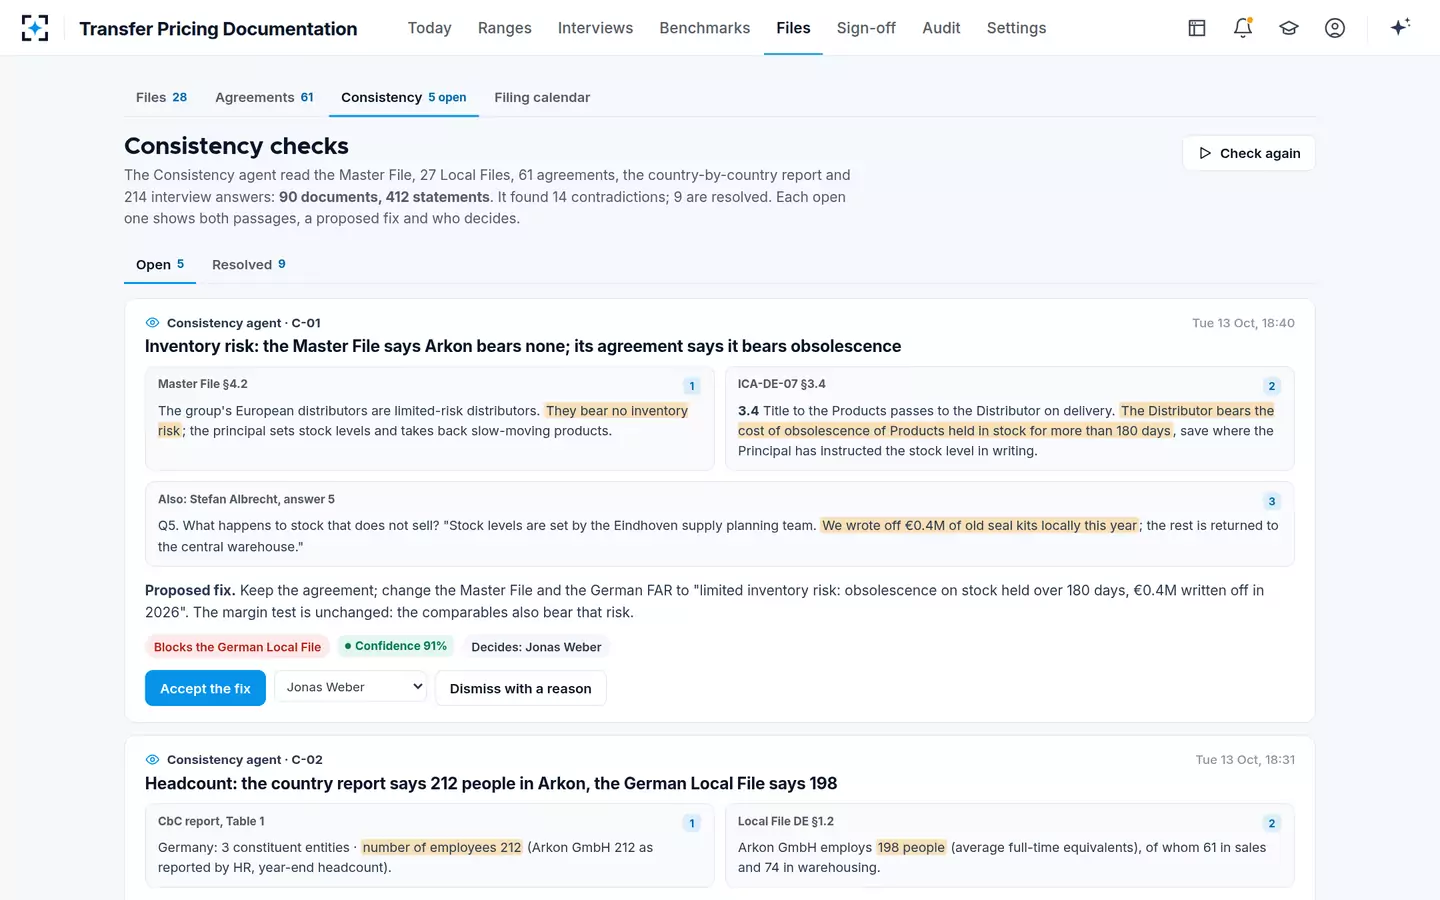The height and width of the screenshot is (900, 1440).
Task: Select the Files top navigation item
Action: click(x=794, y=28)
